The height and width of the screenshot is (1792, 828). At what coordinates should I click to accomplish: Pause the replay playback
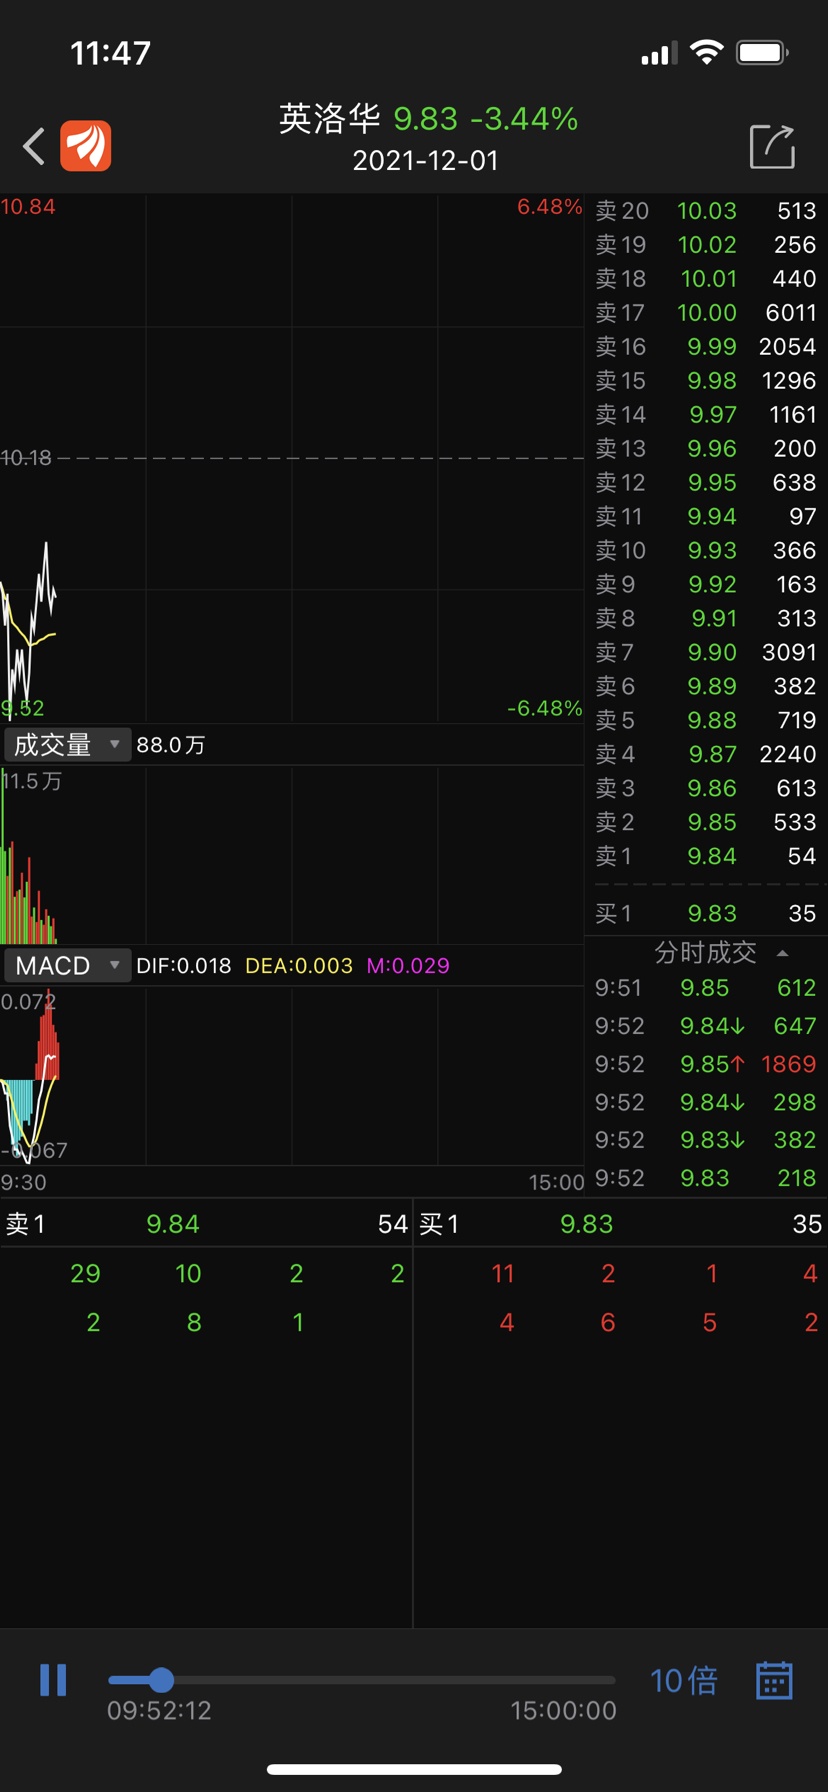click(x=53, y=1679)
